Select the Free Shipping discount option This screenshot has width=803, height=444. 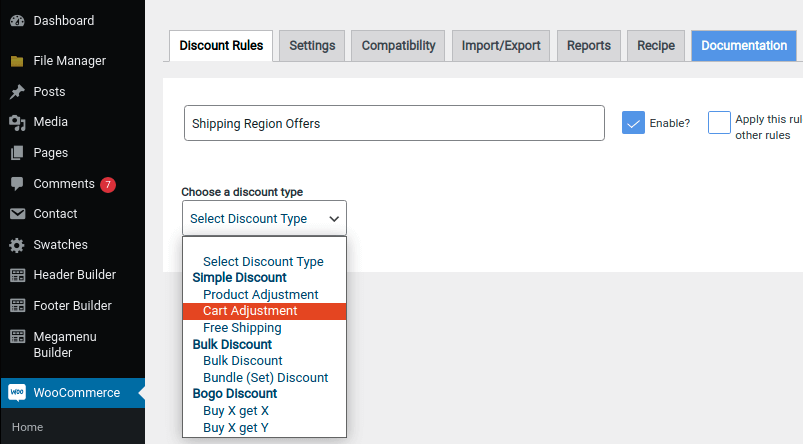pos(242,328)
